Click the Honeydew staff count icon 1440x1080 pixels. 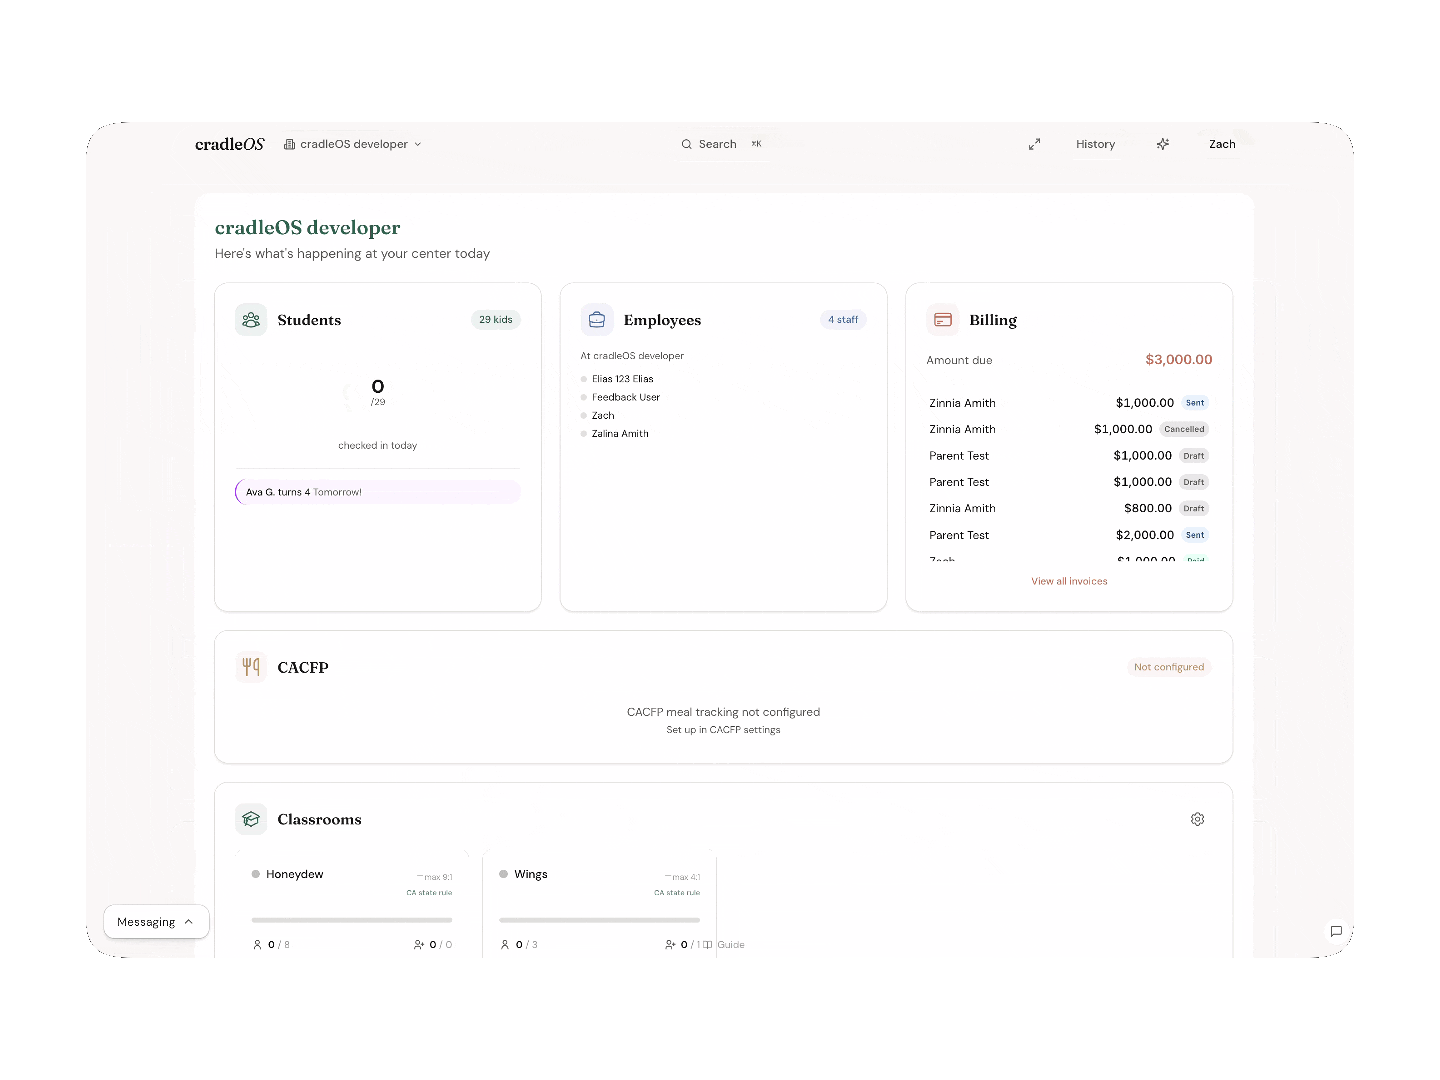coord(419,945)
